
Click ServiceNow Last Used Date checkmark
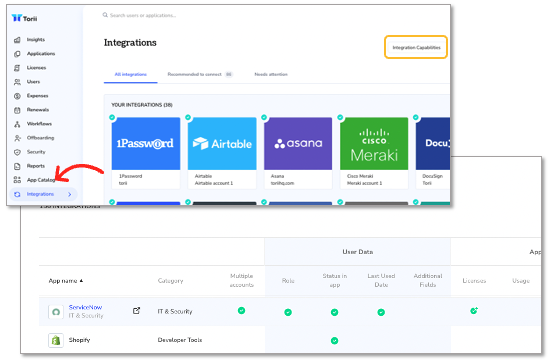(381, 312)
